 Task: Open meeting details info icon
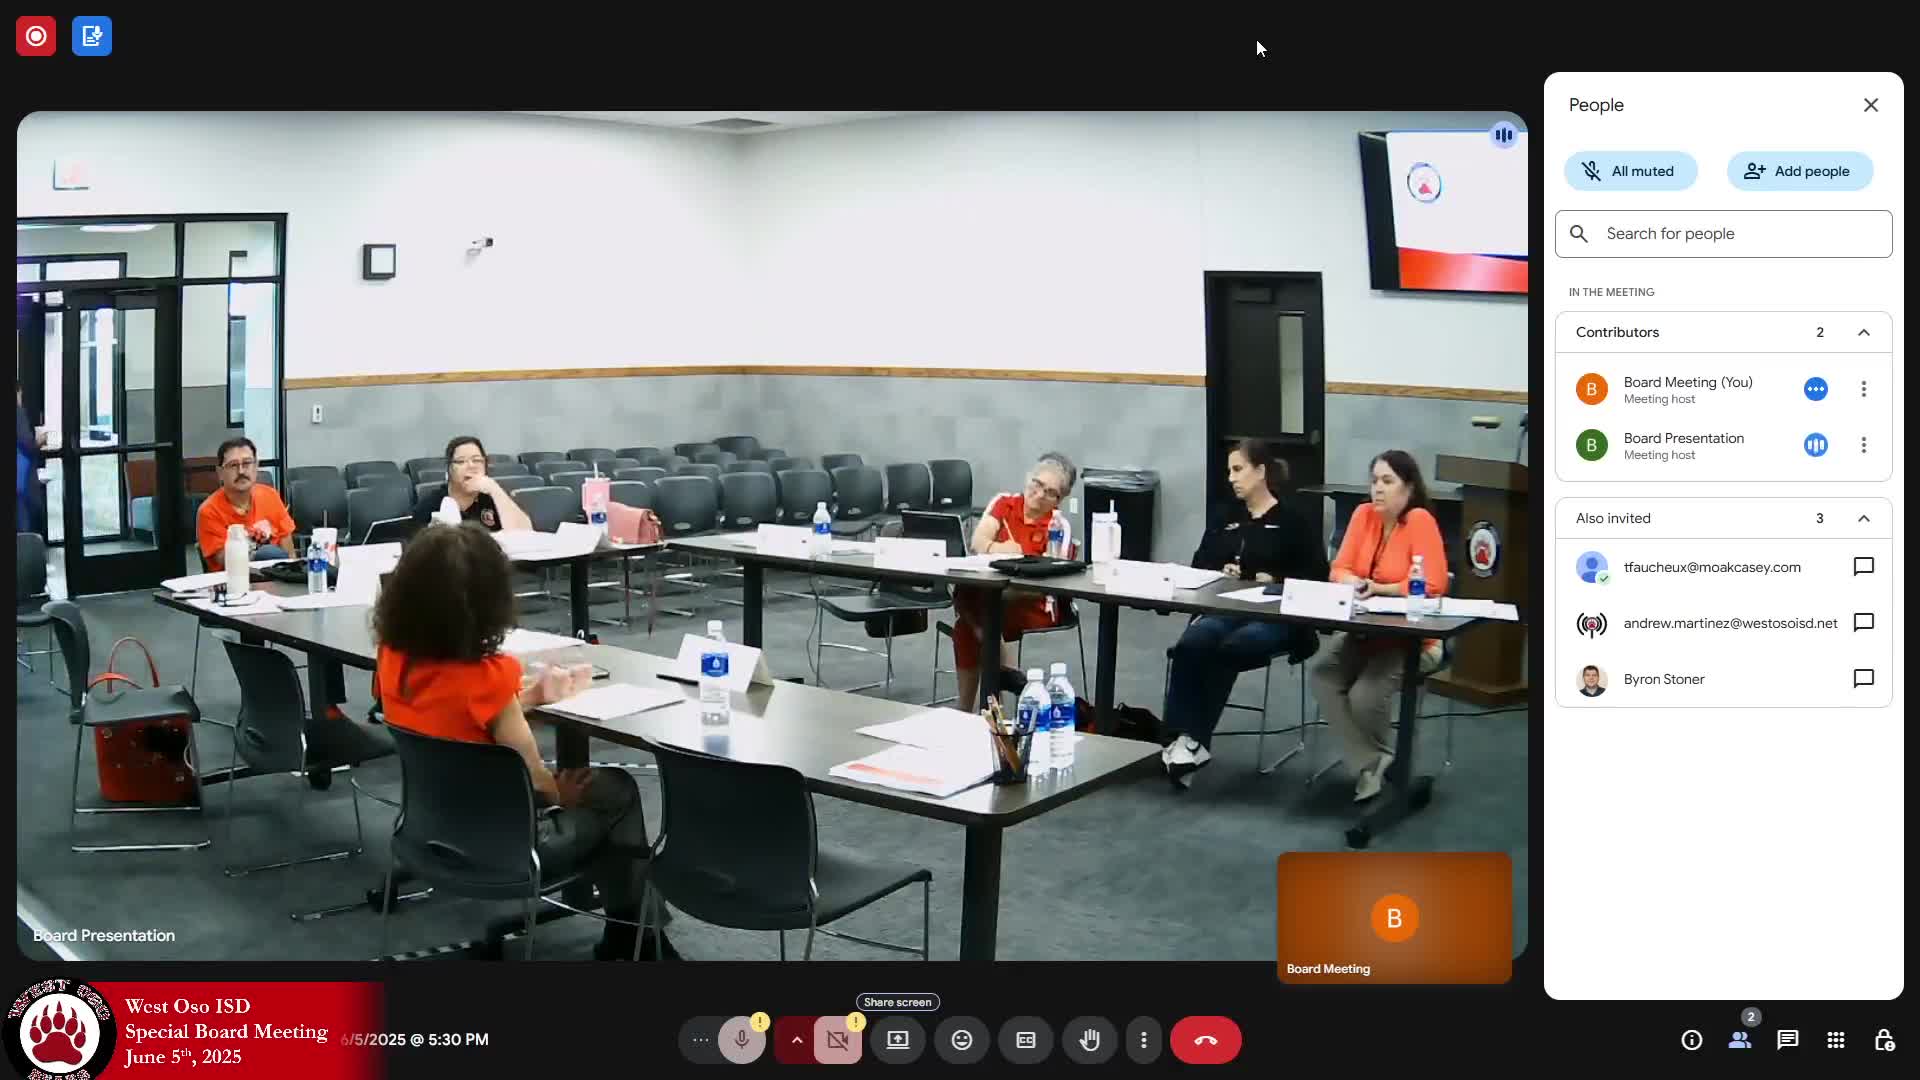[1691, 1040]
